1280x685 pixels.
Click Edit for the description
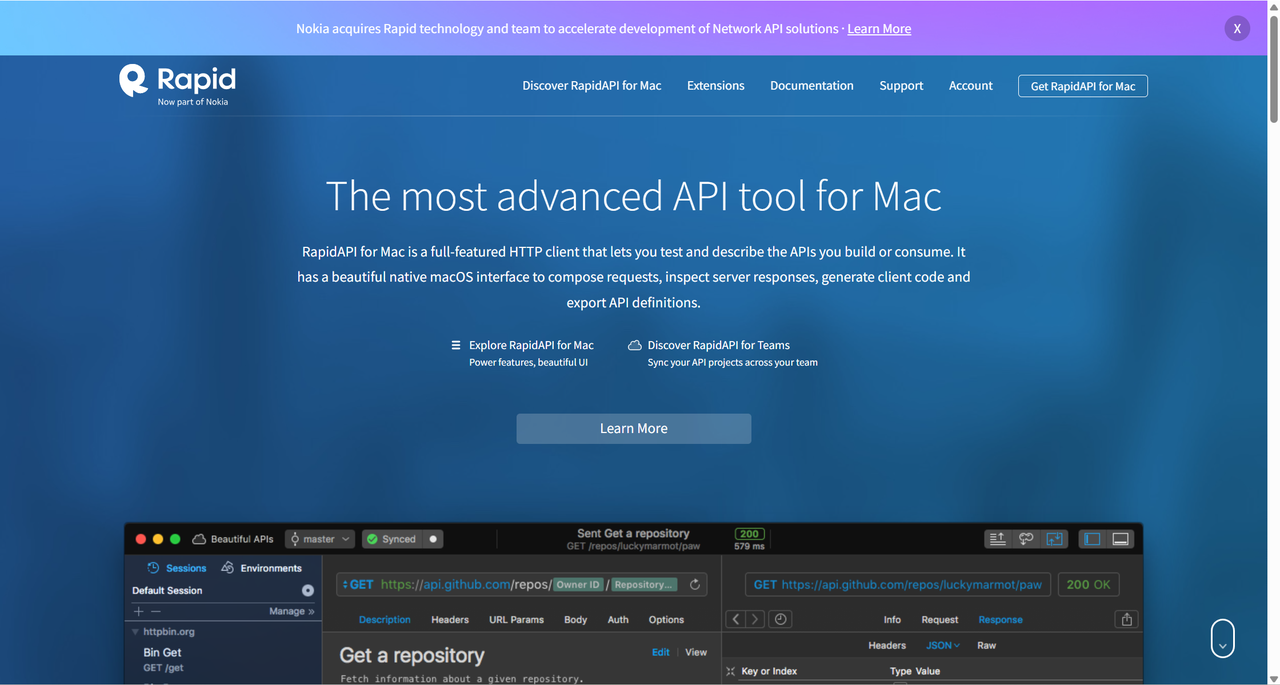click(x=661, y=652)
